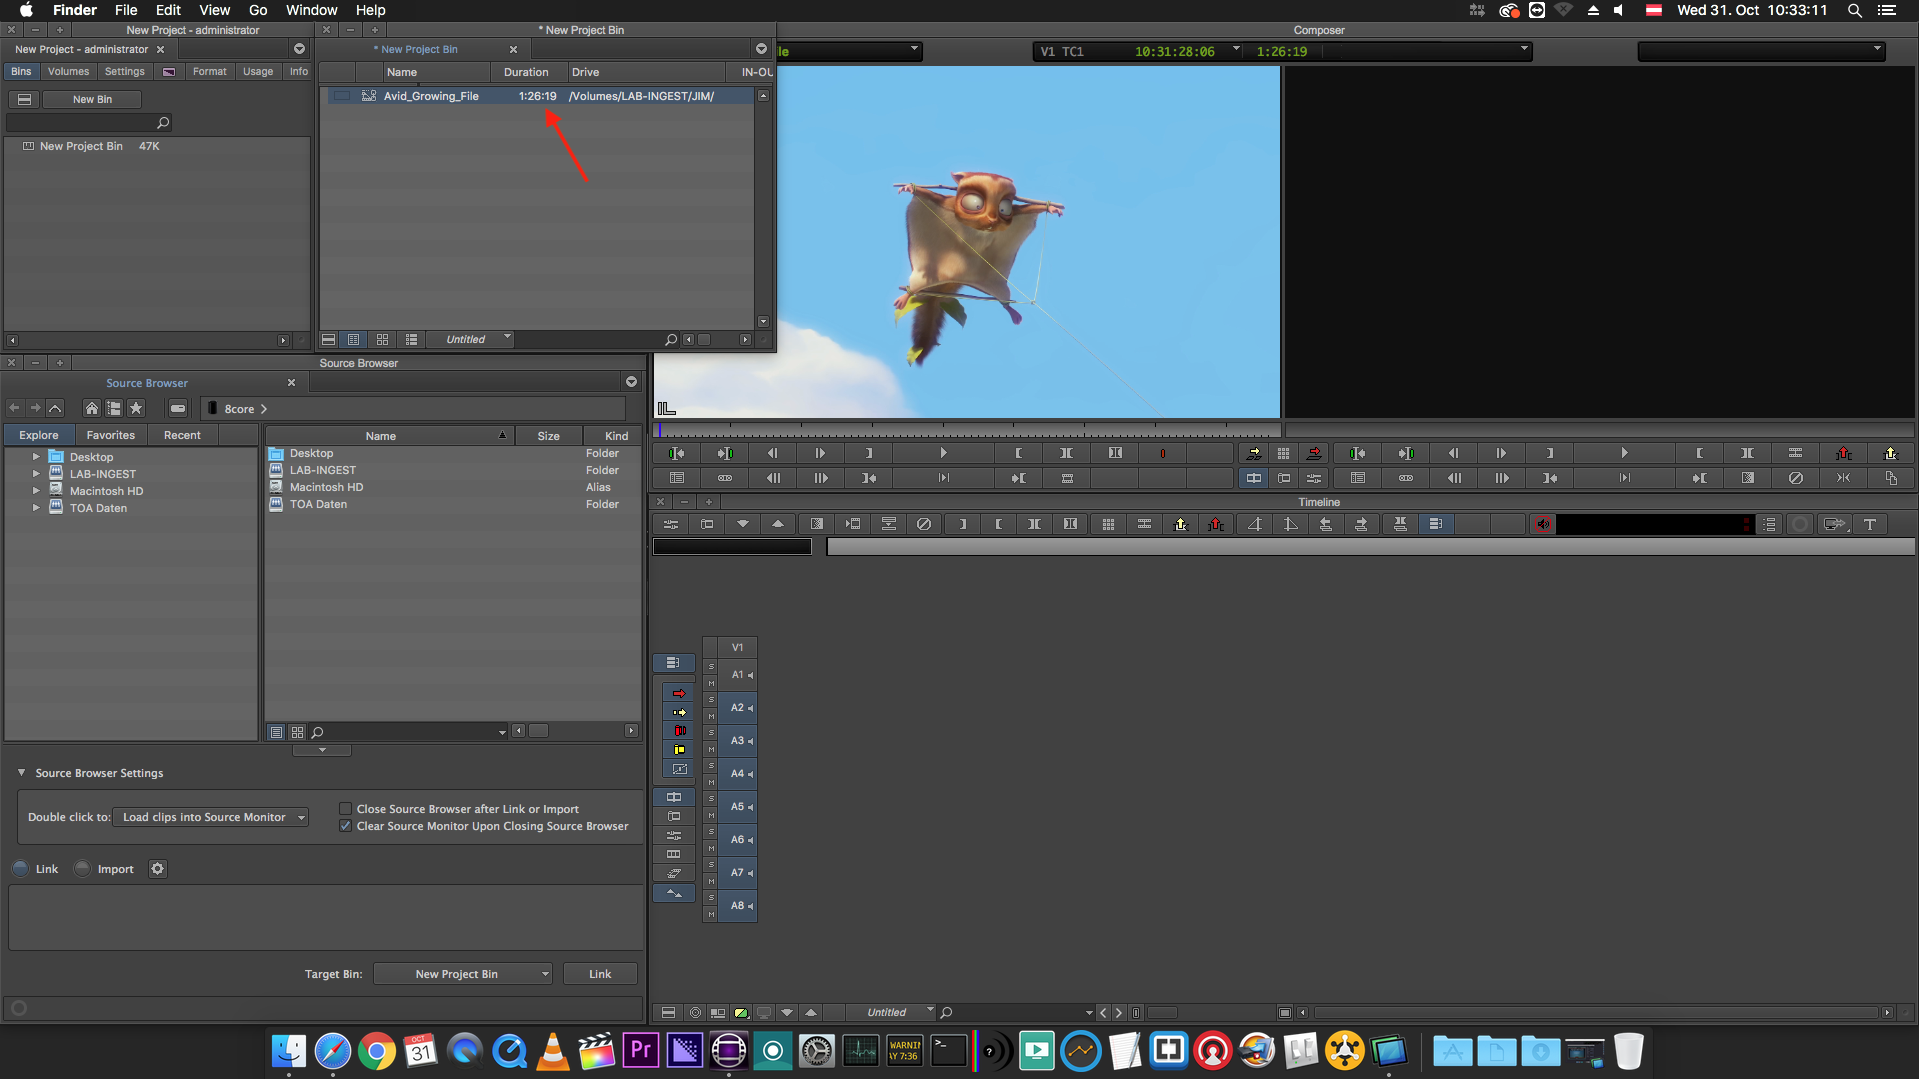Enable the Transition Manipulation smart tool
The width and height of the screenshot is (1919, 1079).
pyautogui.click(x=679, y=769)
